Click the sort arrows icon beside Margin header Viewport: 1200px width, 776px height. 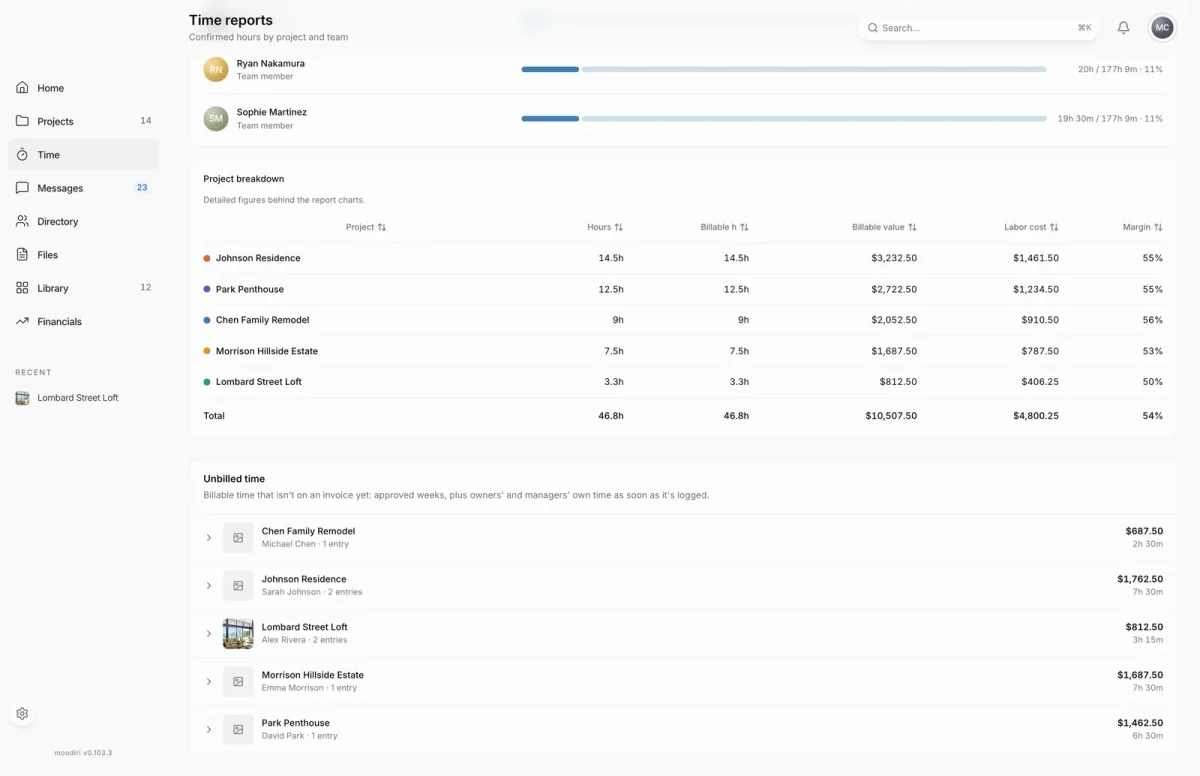point(1158,227)
